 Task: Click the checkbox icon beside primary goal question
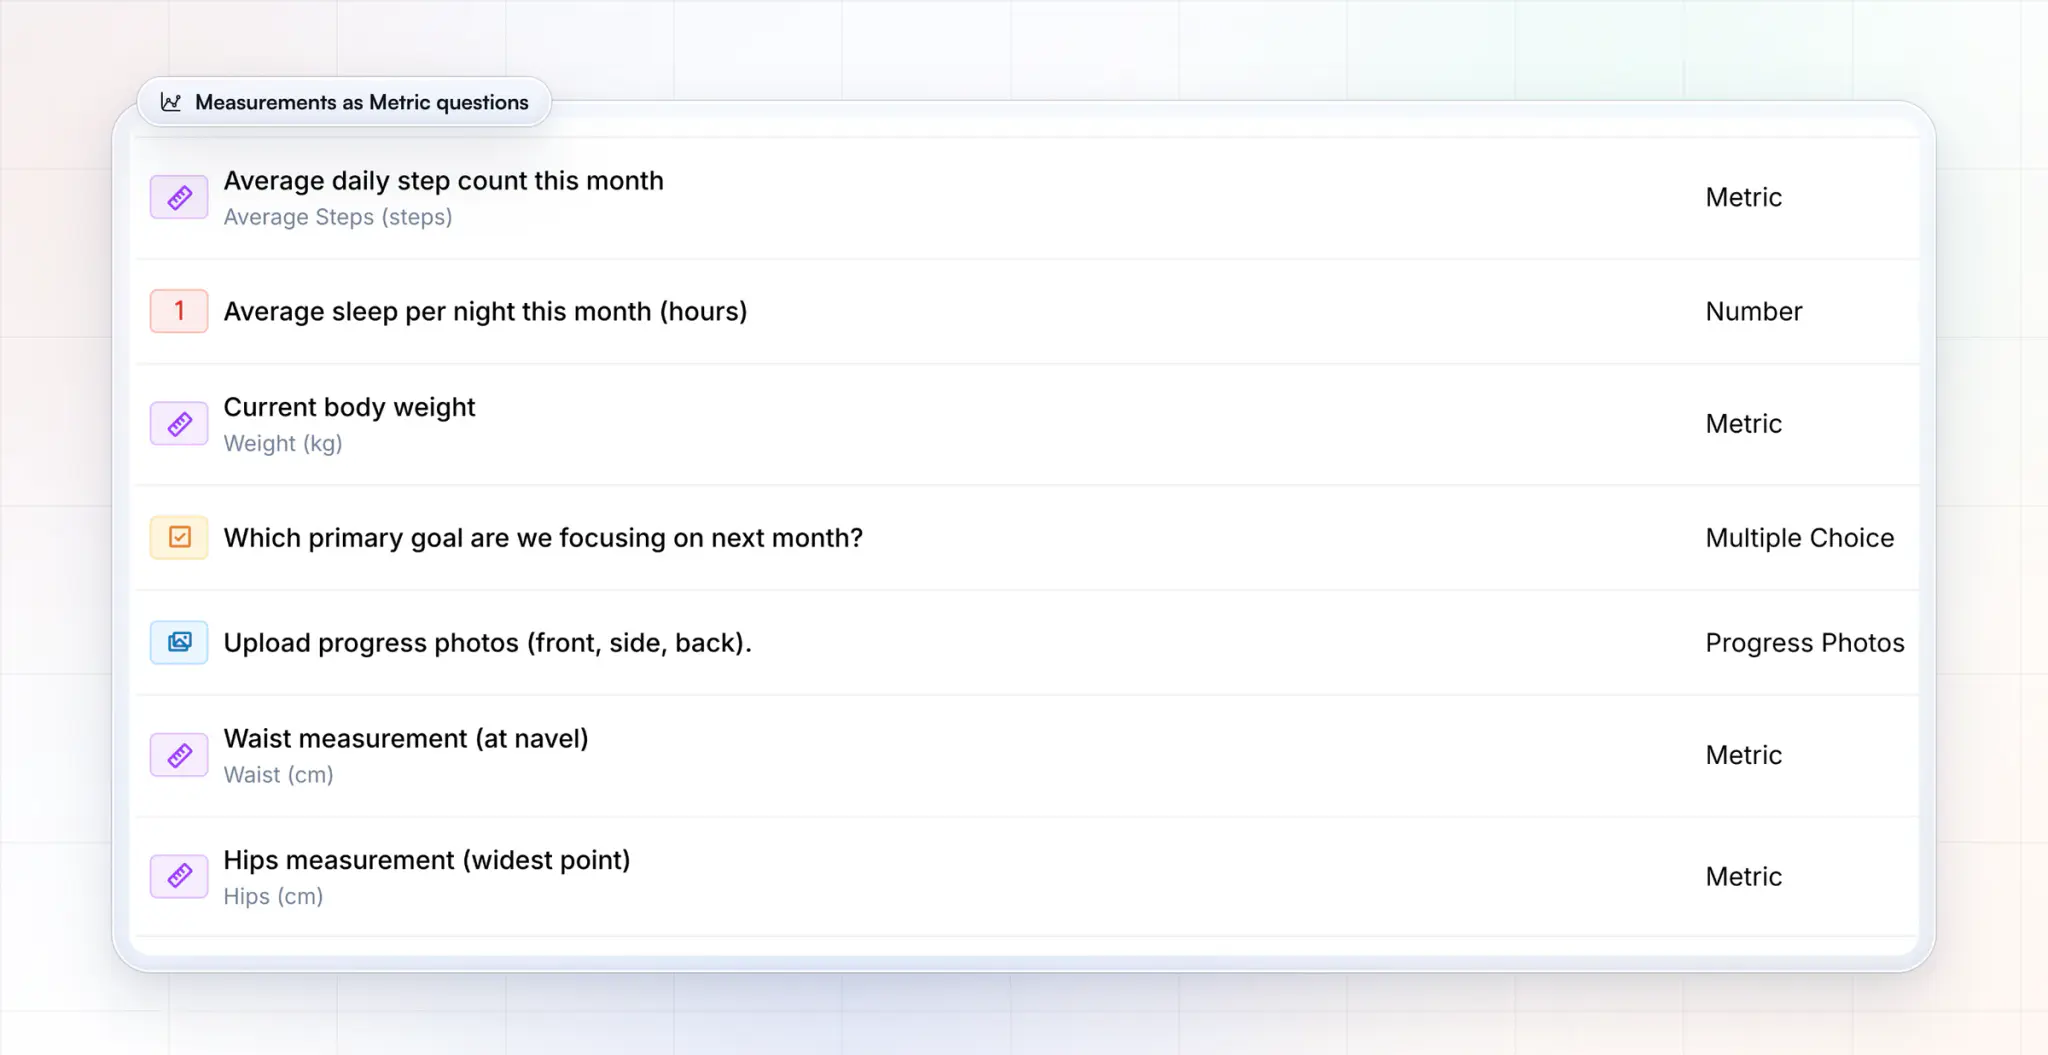[x=179, y=537]
